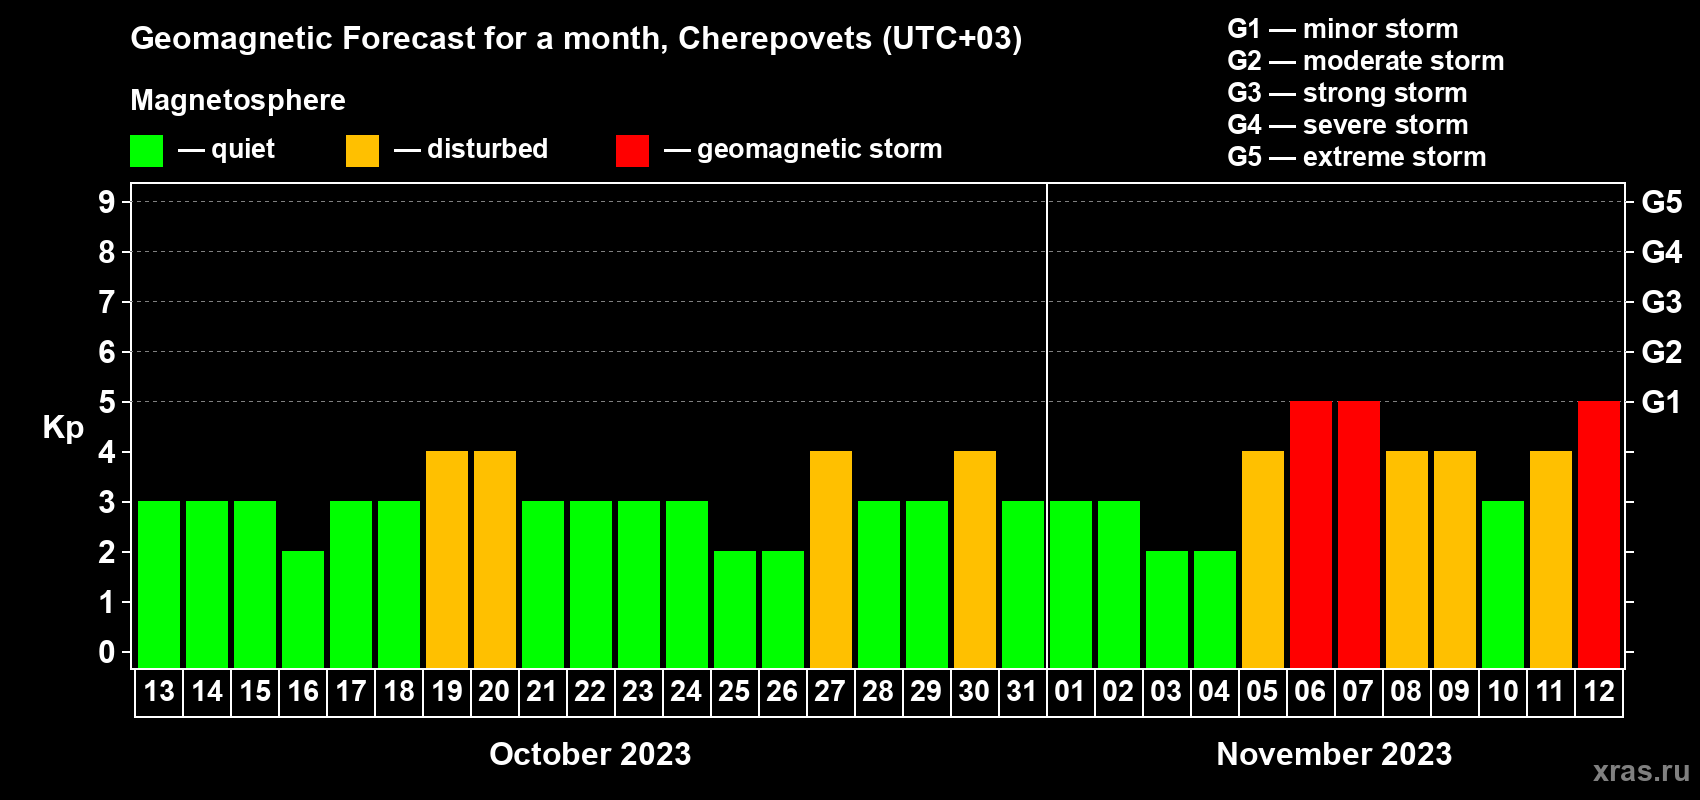The image size is (1700, 800).
Task: Click date label 02 on the axis
Action: (x=1118, y=691)
